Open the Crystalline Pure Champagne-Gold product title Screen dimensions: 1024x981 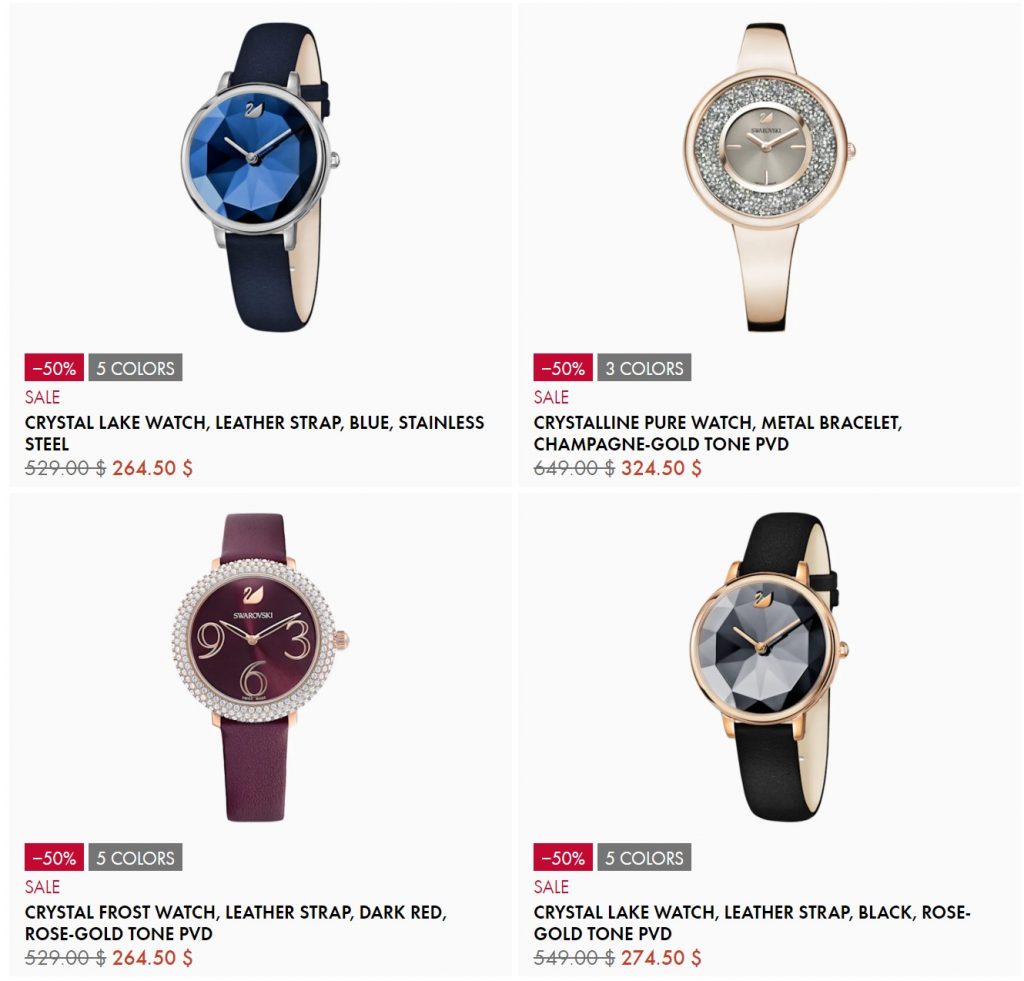(x=718, y=433)
